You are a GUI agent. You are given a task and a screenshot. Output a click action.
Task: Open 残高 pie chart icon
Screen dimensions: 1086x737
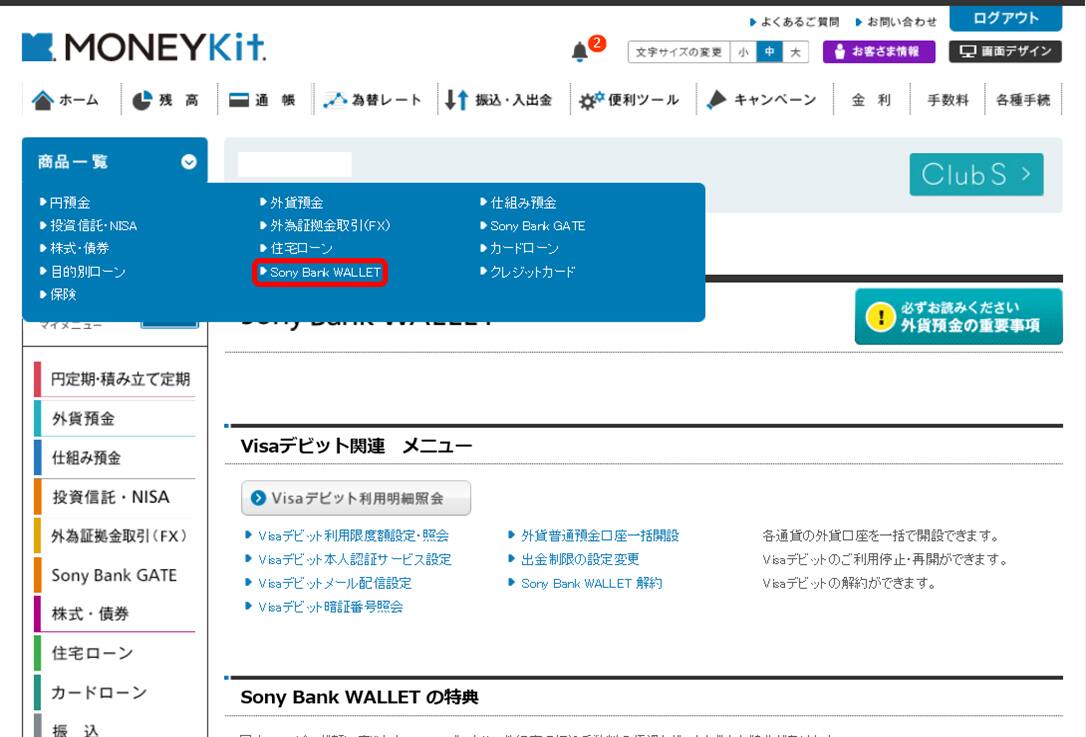coord(142,100)
